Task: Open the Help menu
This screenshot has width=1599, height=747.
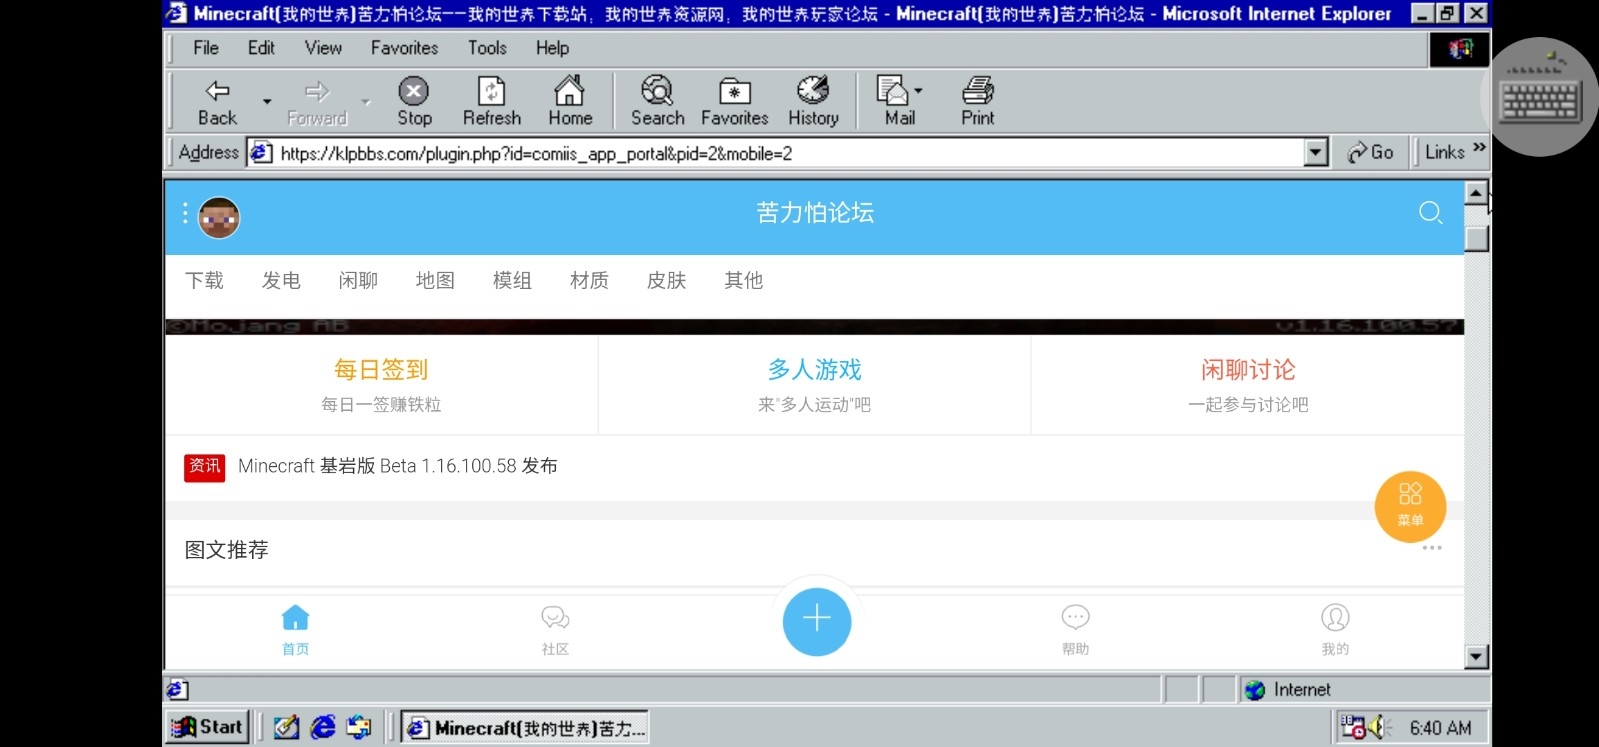Action: pyautogui.click(x=552, y=48)
